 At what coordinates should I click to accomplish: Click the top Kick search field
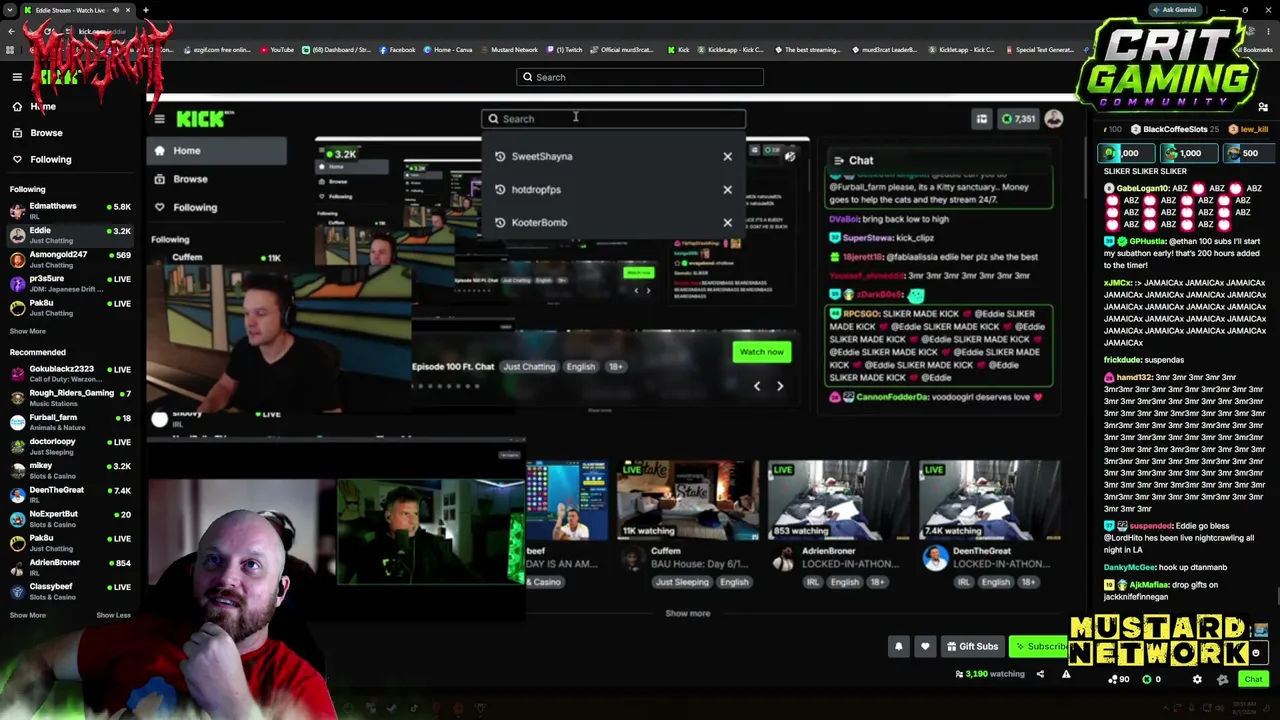[x=640, y=77]
